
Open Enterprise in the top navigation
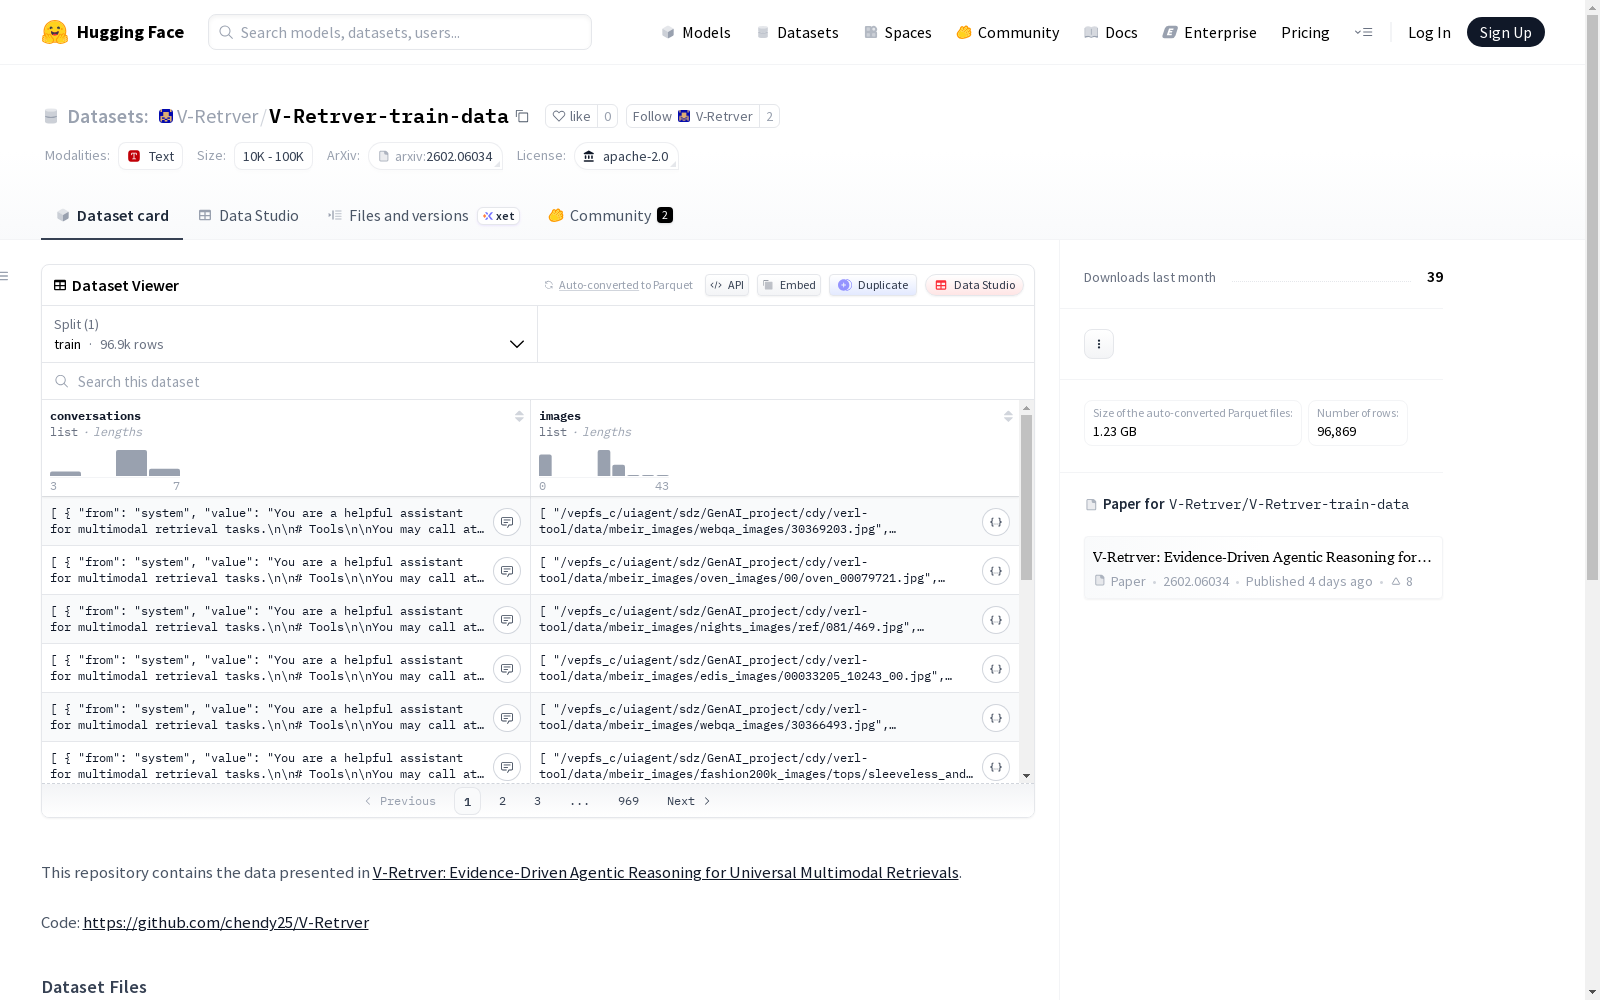tap(1209, 32)
